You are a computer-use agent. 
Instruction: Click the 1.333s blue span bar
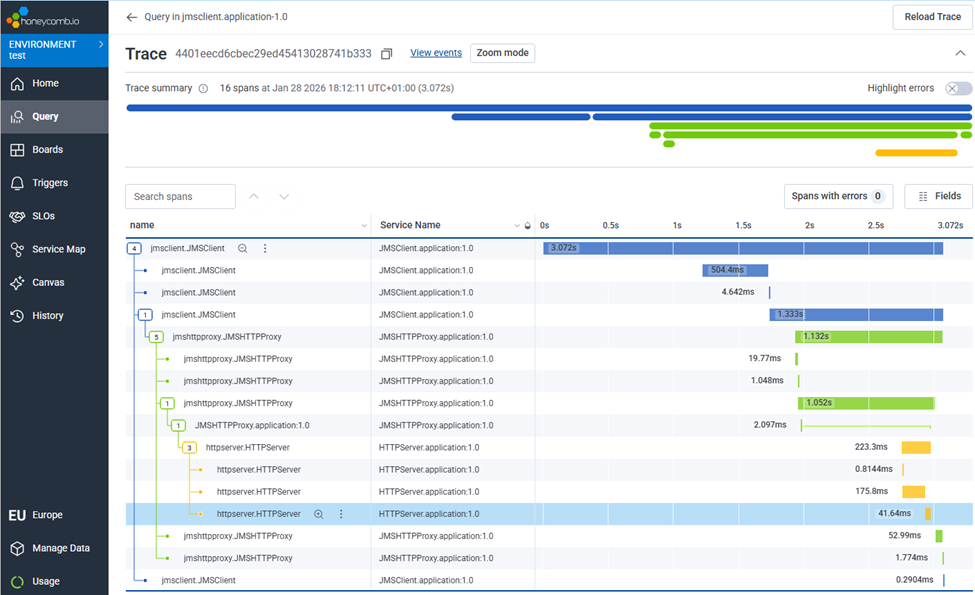tap(856, 315)
